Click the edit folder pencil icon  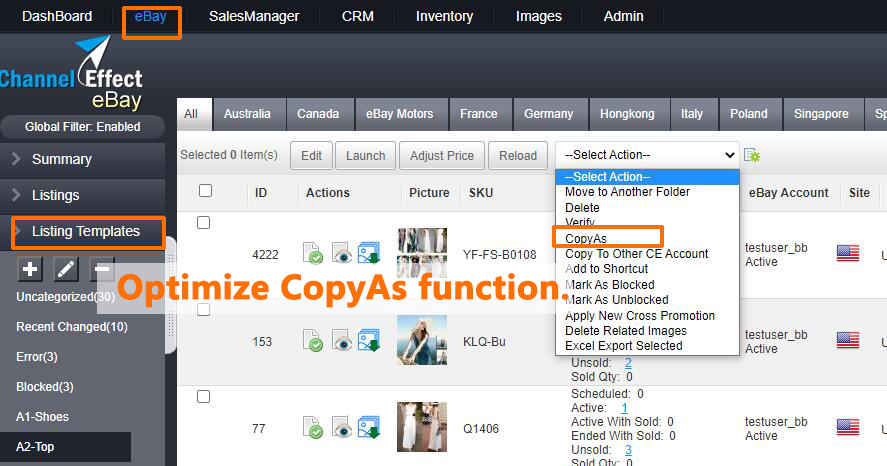click(66, 269)
